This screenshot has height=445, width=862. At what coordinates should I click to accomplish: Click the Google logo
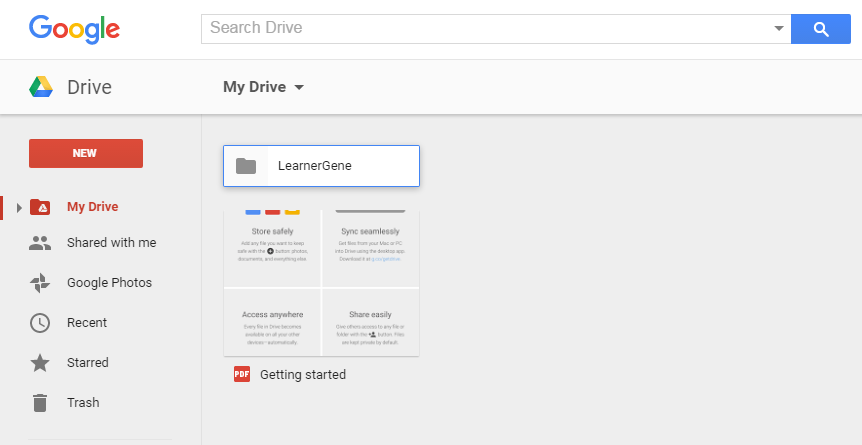click(74, 29)
